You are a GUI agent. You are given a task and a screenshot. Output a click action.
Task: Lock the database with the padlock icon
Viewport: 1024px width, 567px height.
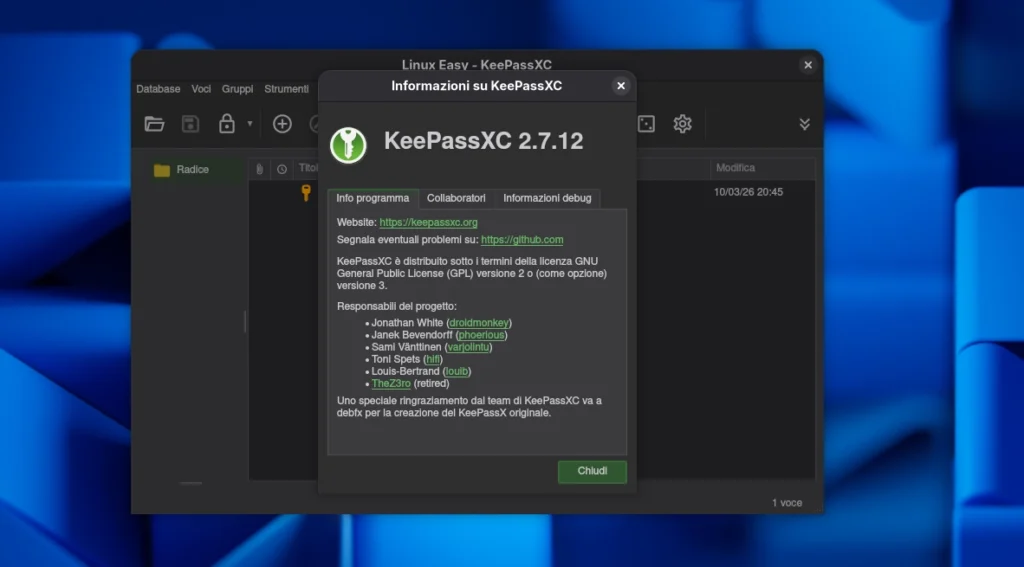[x=227, y=123]
